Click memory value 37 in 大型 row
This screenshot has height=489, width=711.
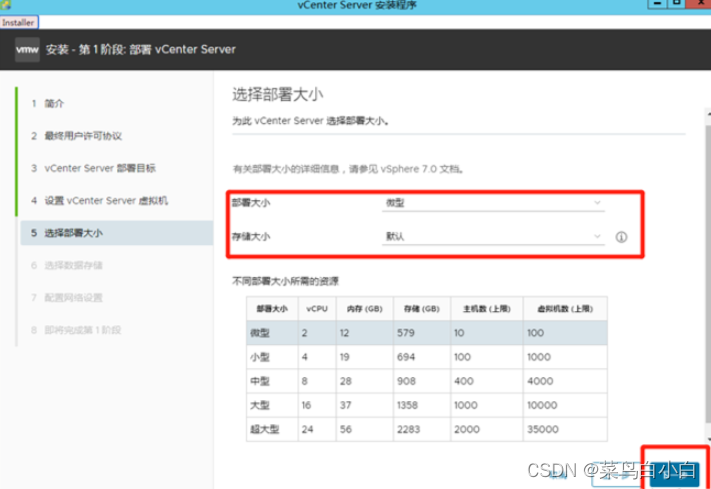[x=346, y=405]
